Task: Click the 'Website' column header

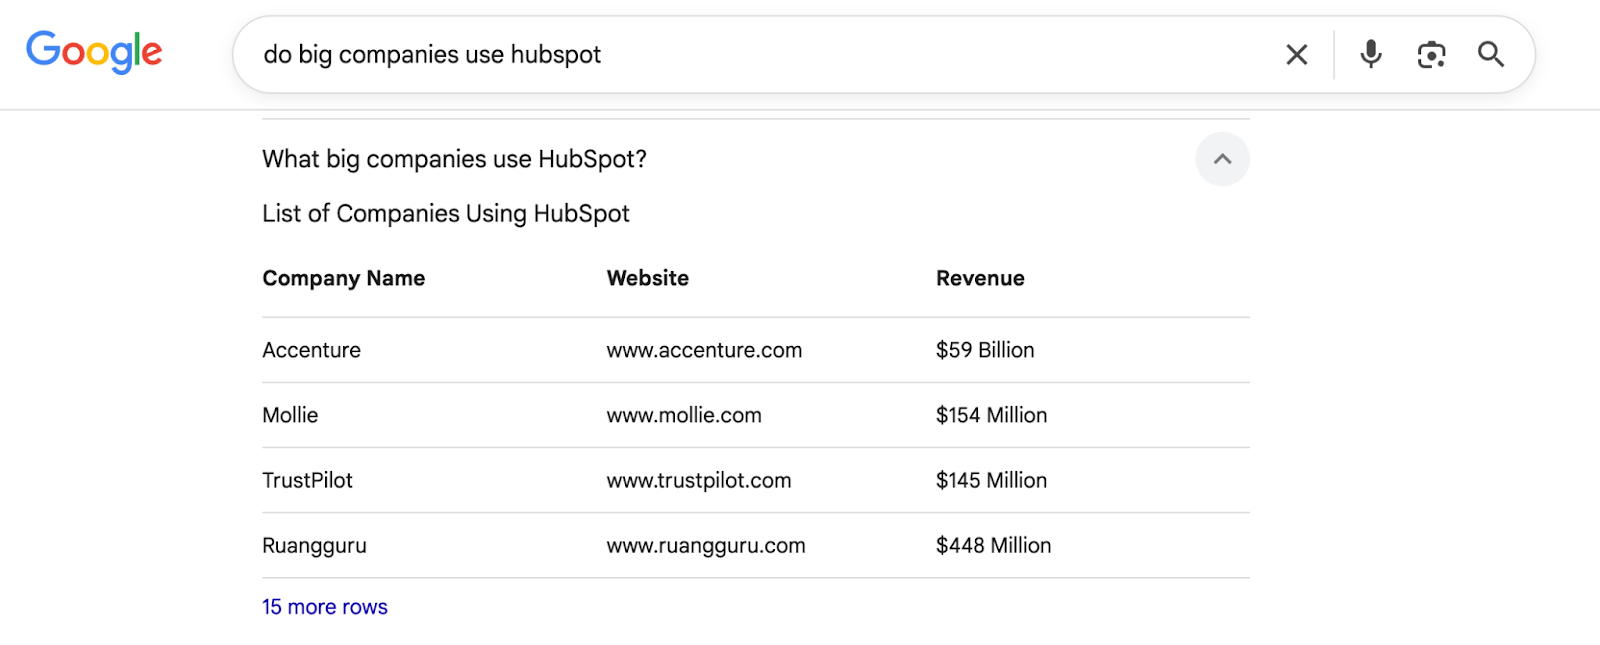Action: pyautogui.click(x=648, y=278)
